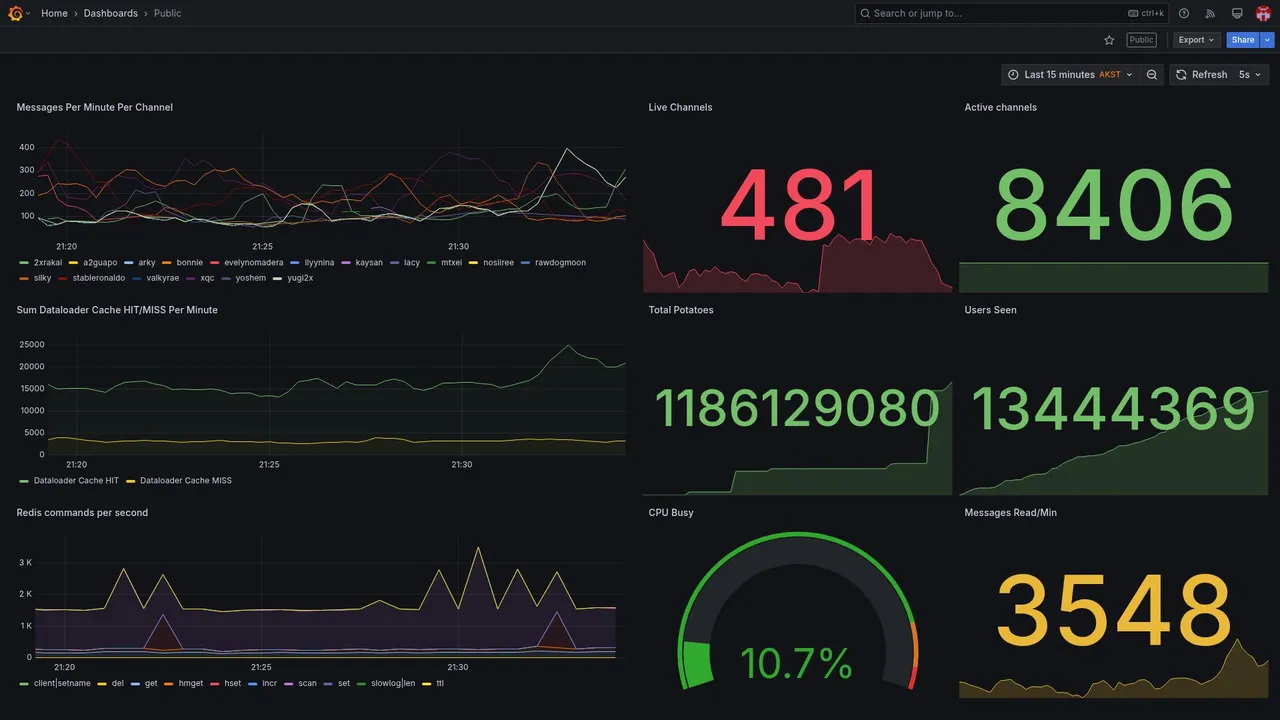Star this dashboard as favorite
Screen dimensions: 1280x720
click(1109, 40)
